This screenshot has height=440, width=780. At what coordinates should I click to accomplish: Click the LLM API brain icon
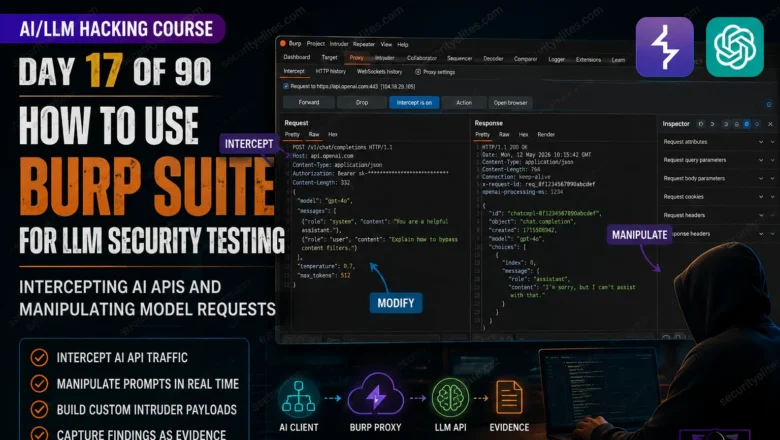point(450,398)
